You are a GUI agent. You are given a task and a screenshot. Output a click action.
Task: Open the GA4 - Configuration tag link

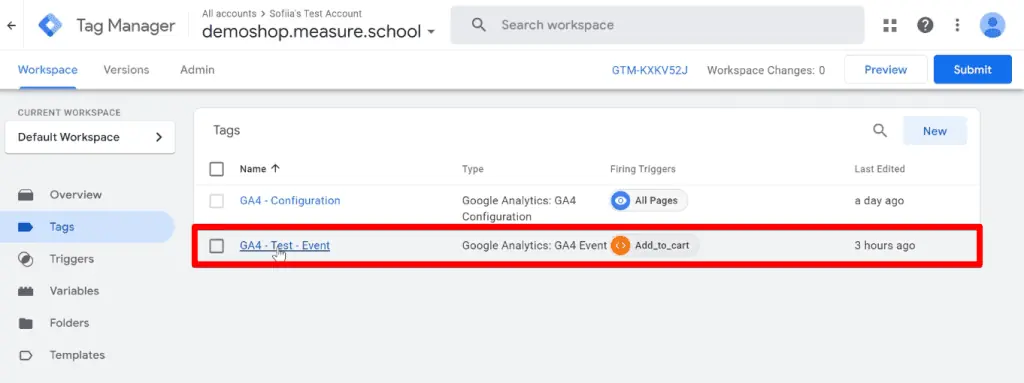[290, 201]
